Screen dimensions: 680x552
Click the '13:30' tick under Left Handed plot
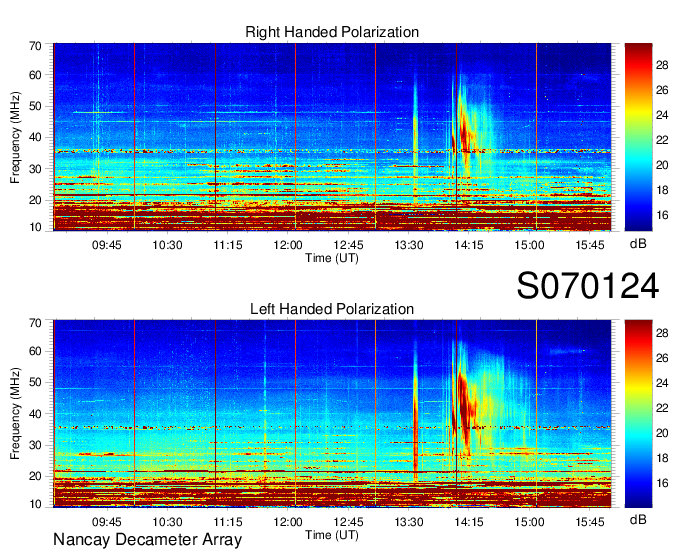409,522
